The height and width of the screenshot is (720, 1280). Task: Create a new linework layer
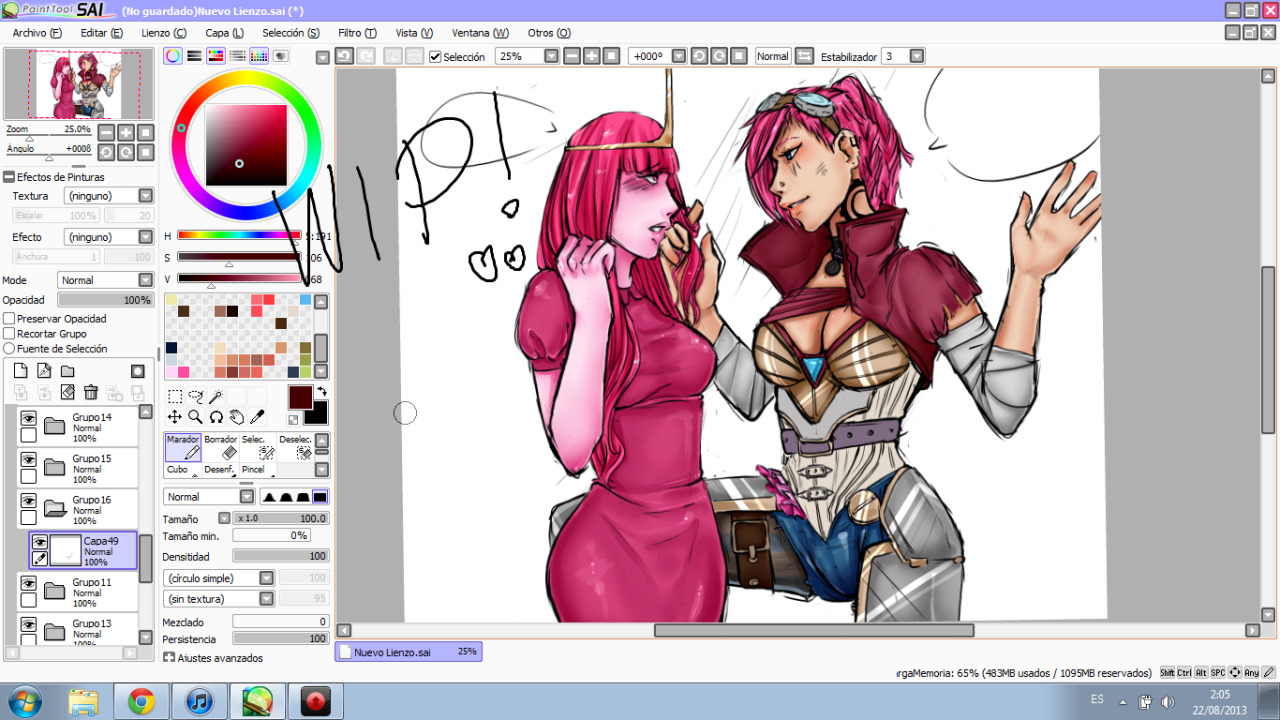click(44, 371)
